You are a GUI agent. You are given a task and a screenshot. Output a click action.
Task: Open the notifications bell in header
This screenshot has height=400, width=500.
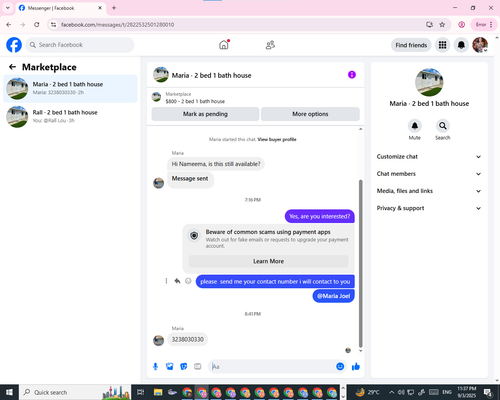[461, 45]
